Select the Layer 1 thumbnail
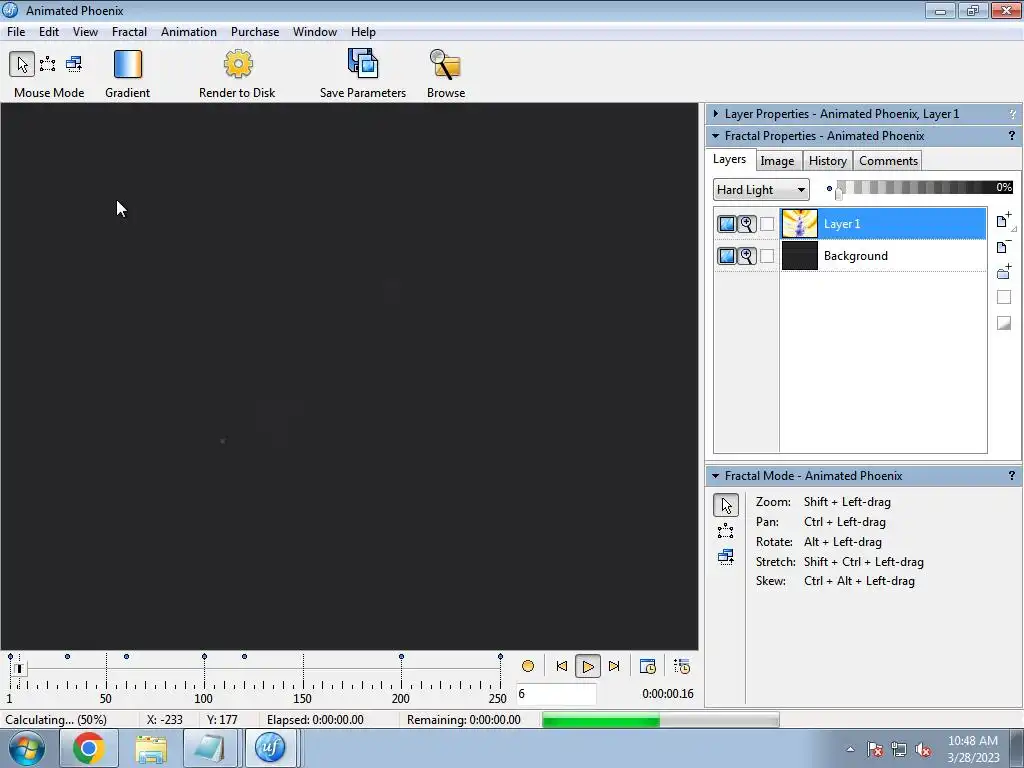This screenshot has height=768, width=1024. [799, 223]
